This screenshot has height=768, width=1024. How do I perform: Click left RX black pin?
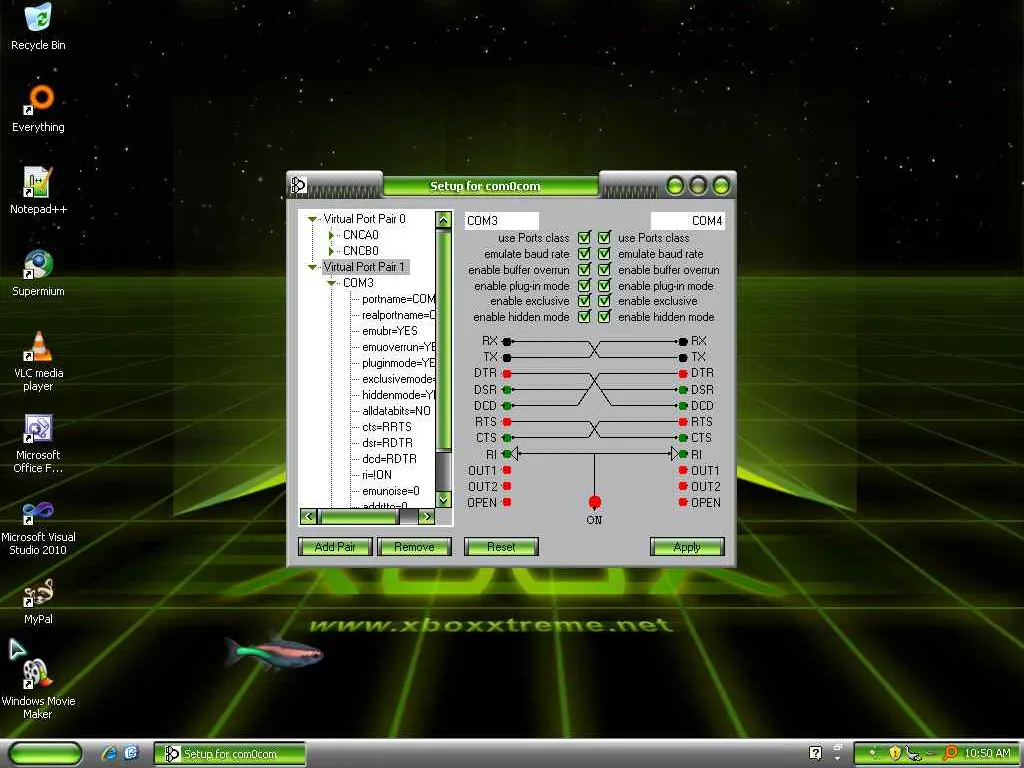tap(507, 342)
